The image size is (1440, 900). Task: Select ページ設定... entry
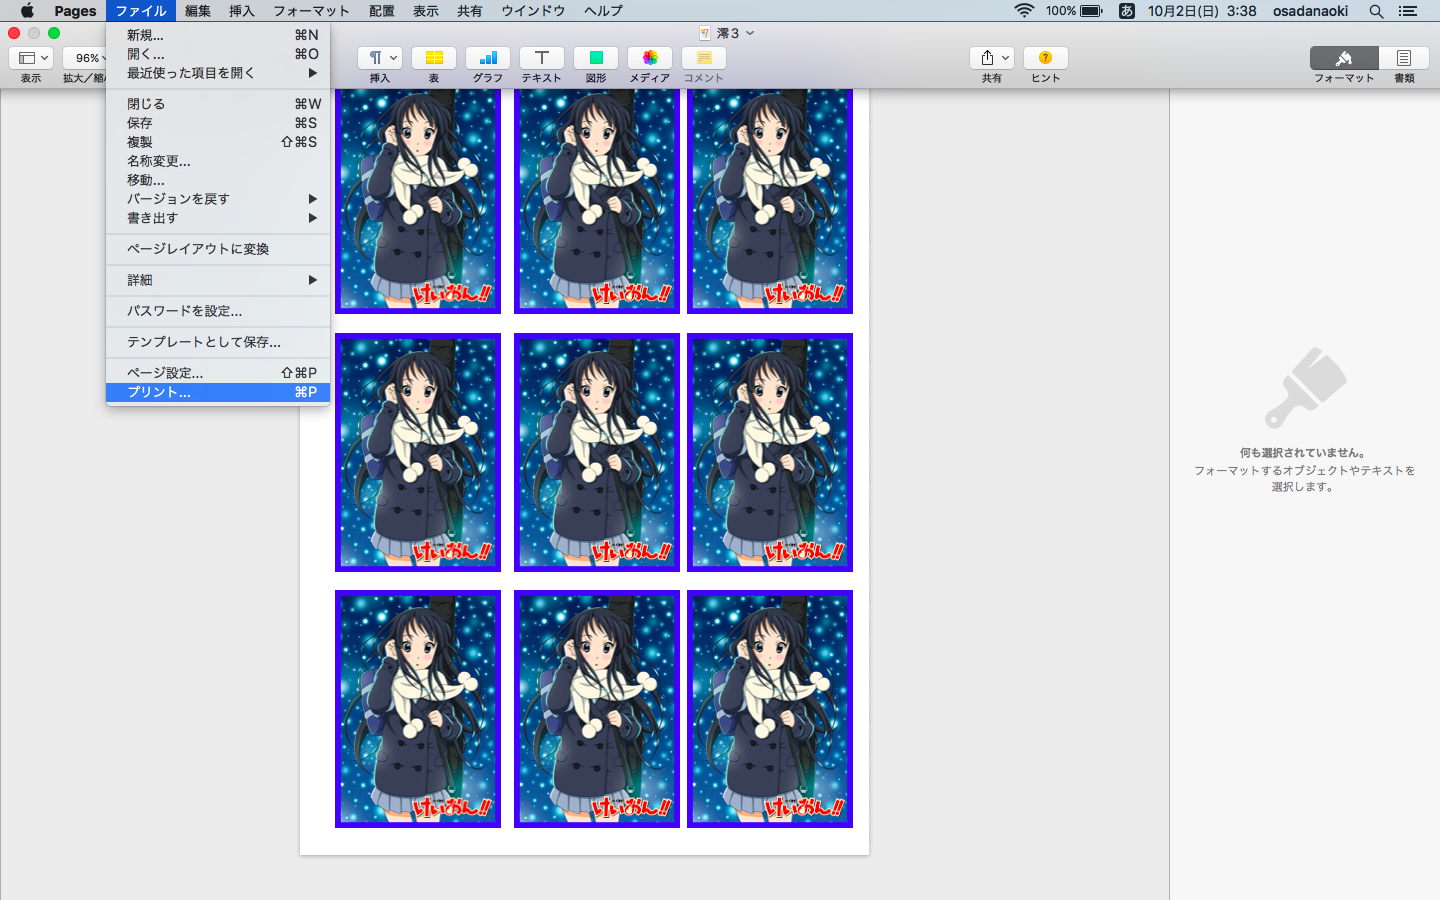(x=218, y=373)
